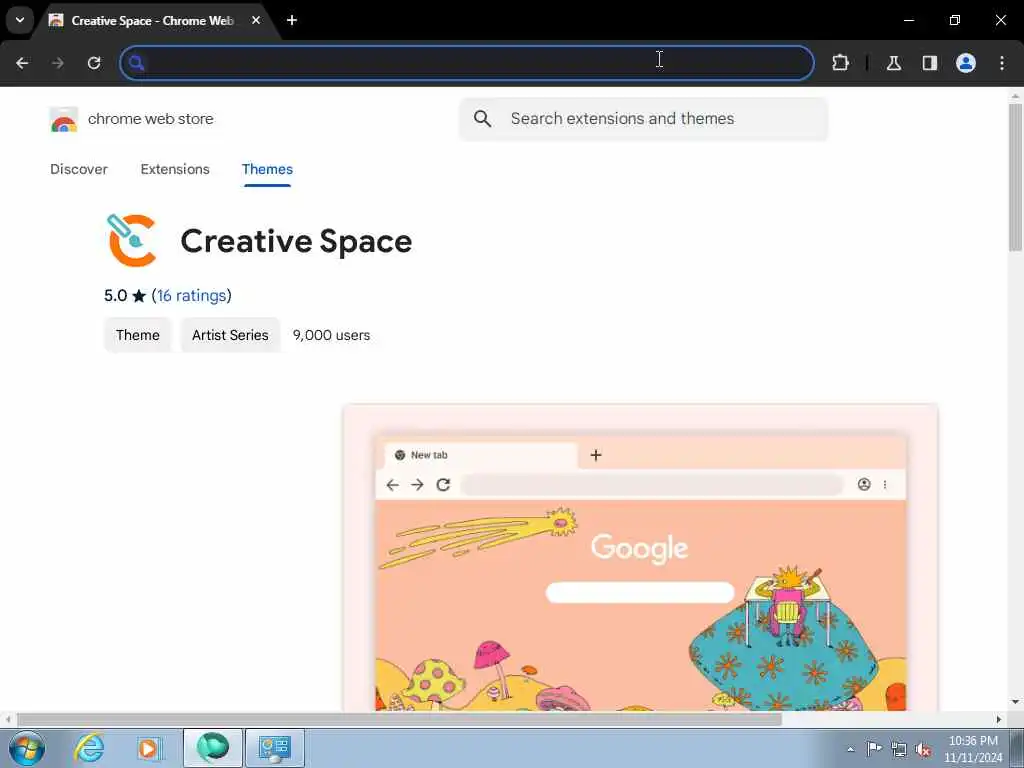1024x768 pixels.
Task: Close the Creative Space tab
Action: point(256,20)
